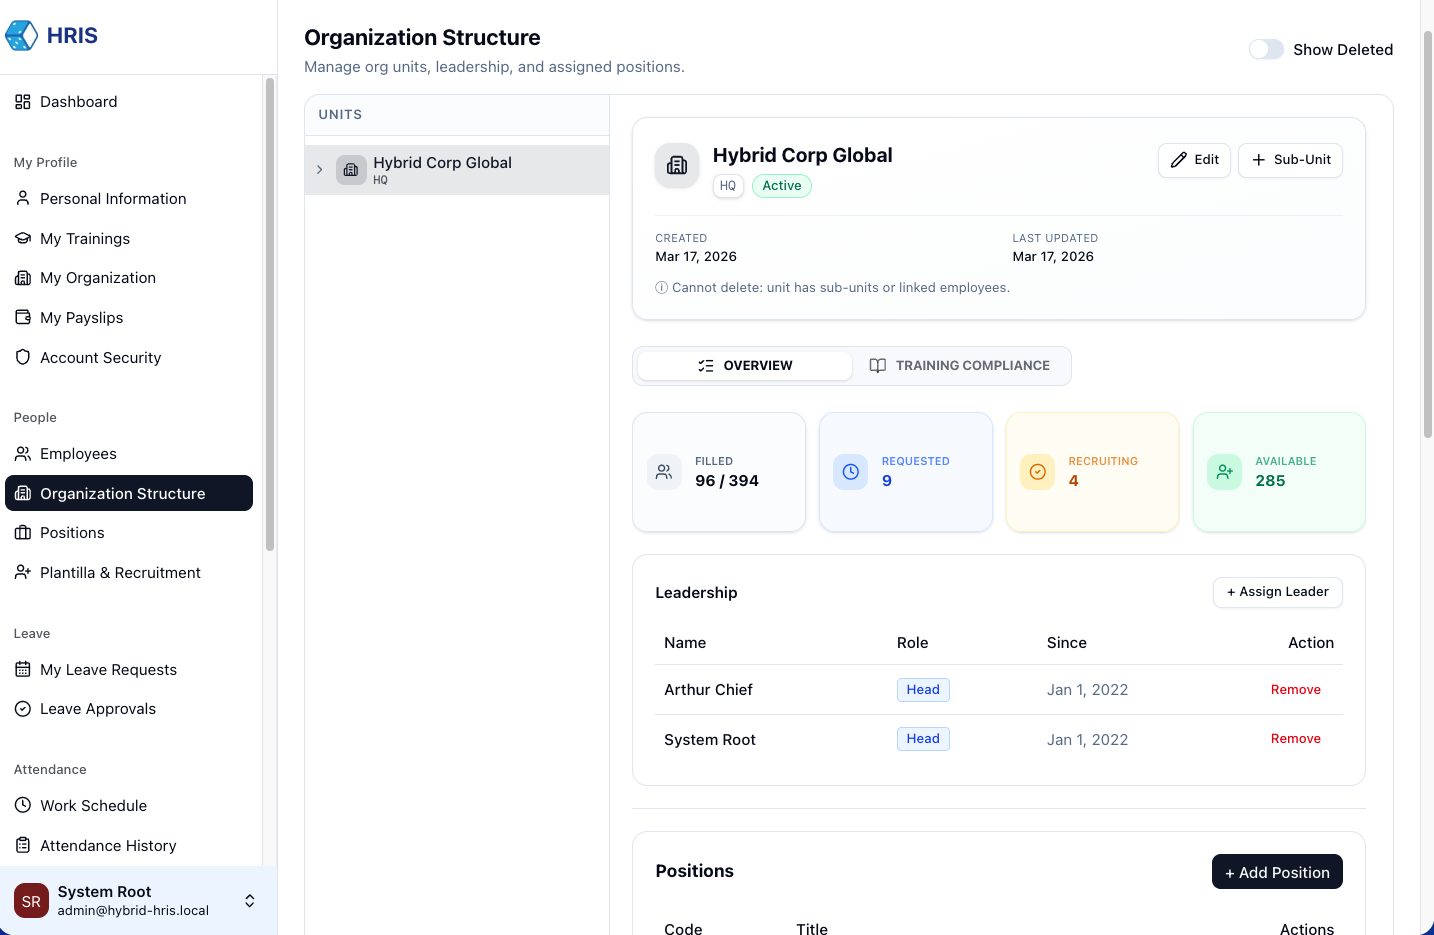Click the Add Position button
This screenshot has height=935, width=1434.
coord(1276,872)
